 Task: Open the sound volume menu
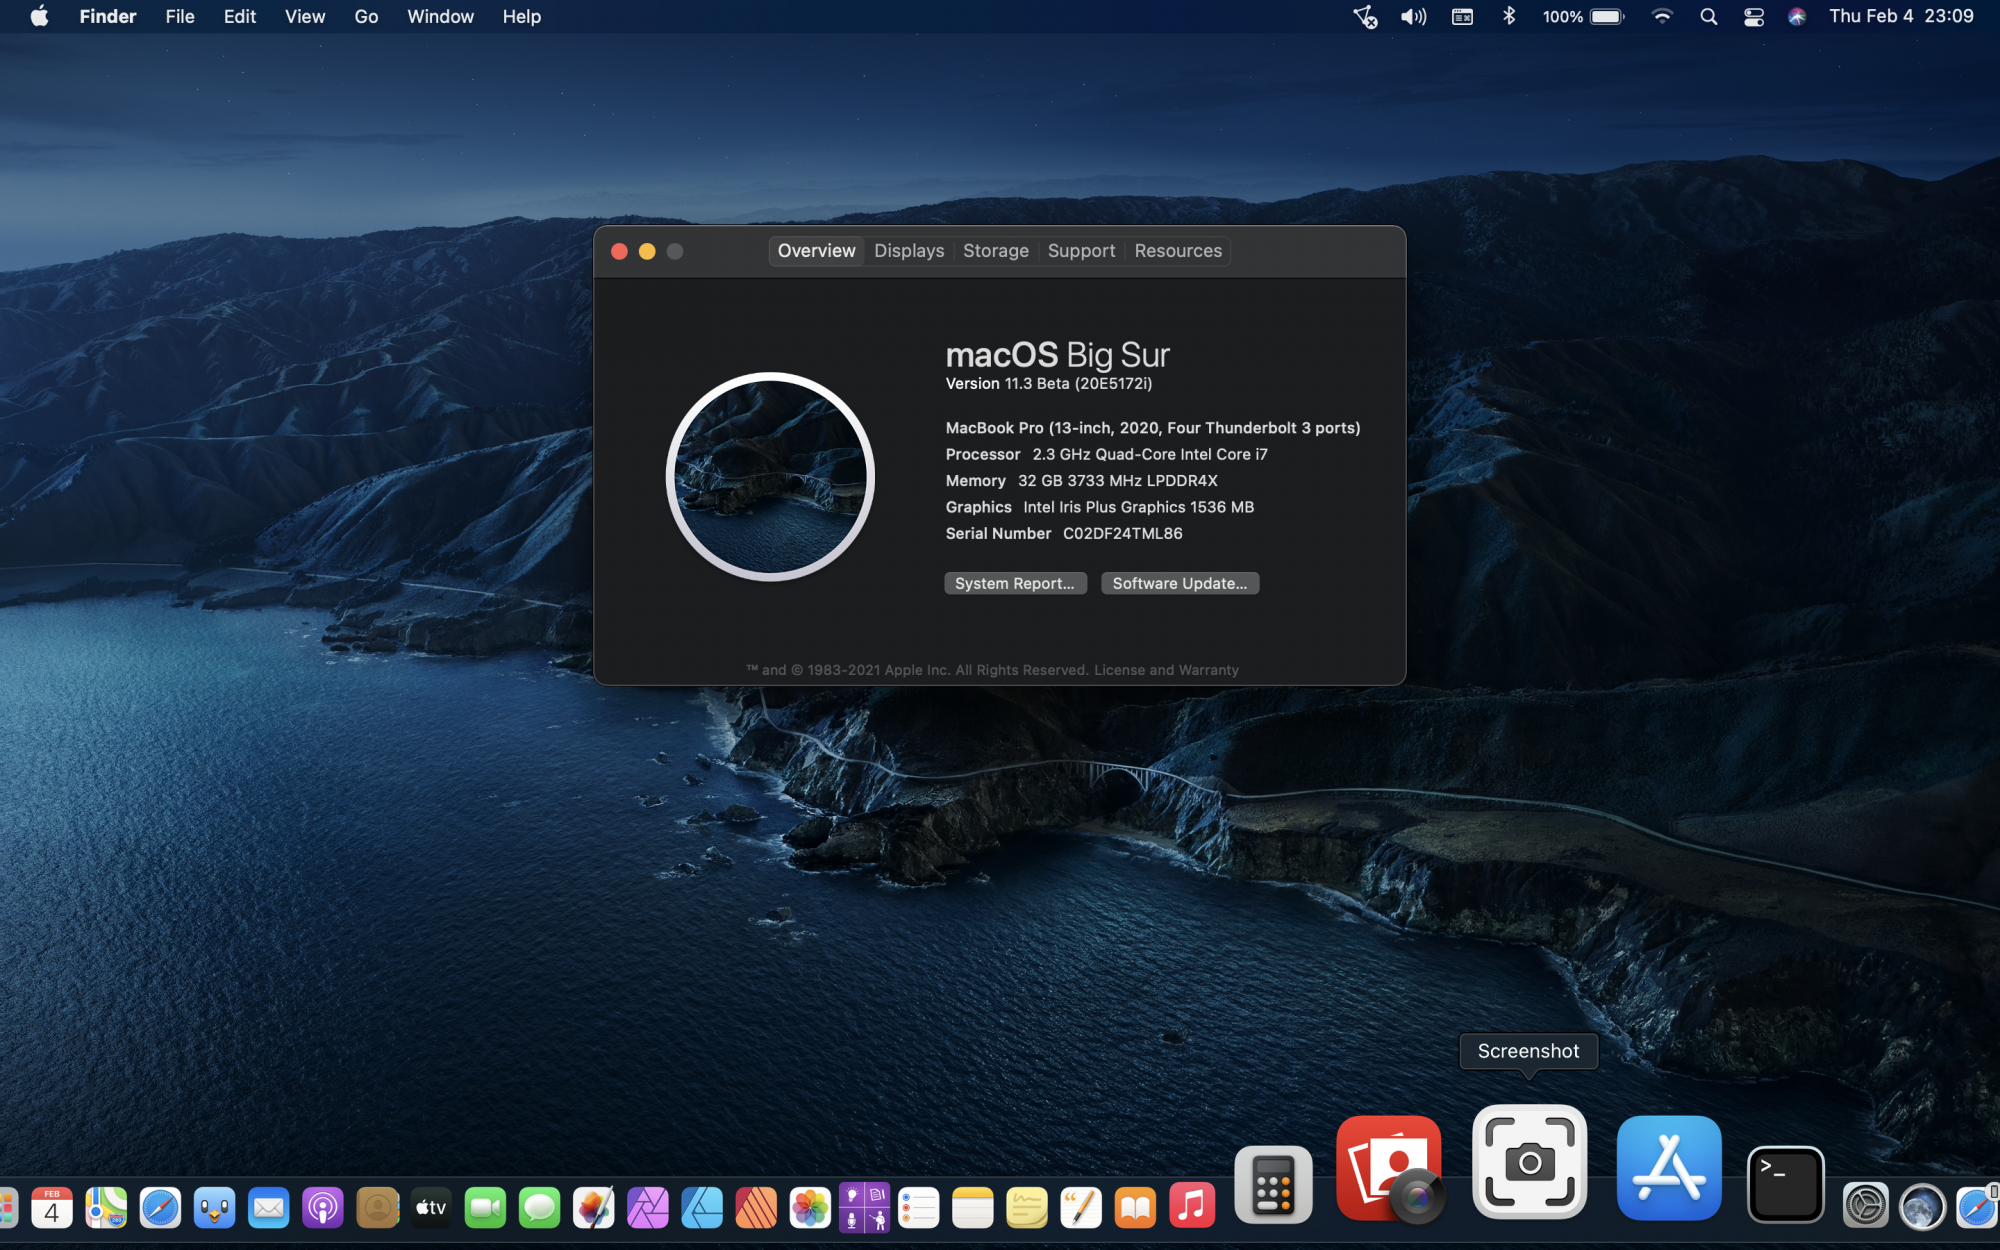point(1413,17)
